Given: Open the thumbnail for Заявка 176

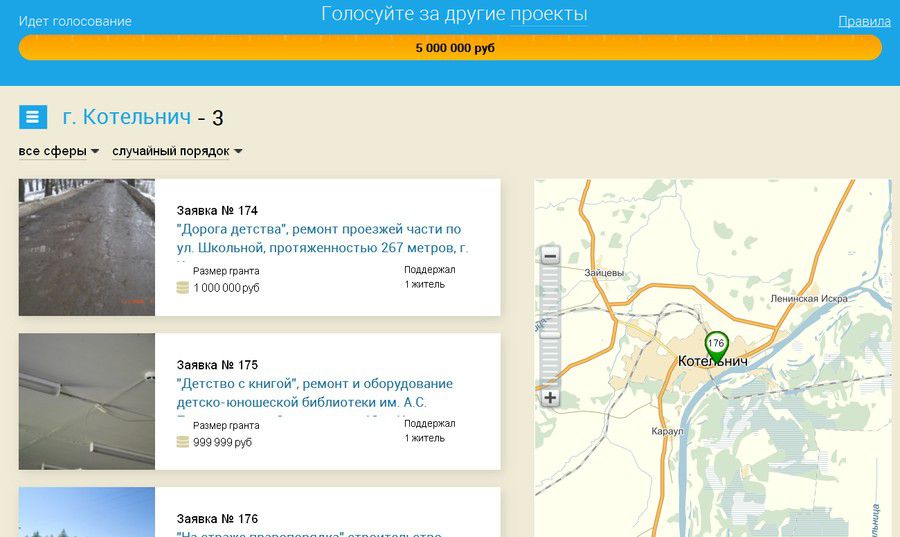Looking at the screenshot, I should 87,512.
